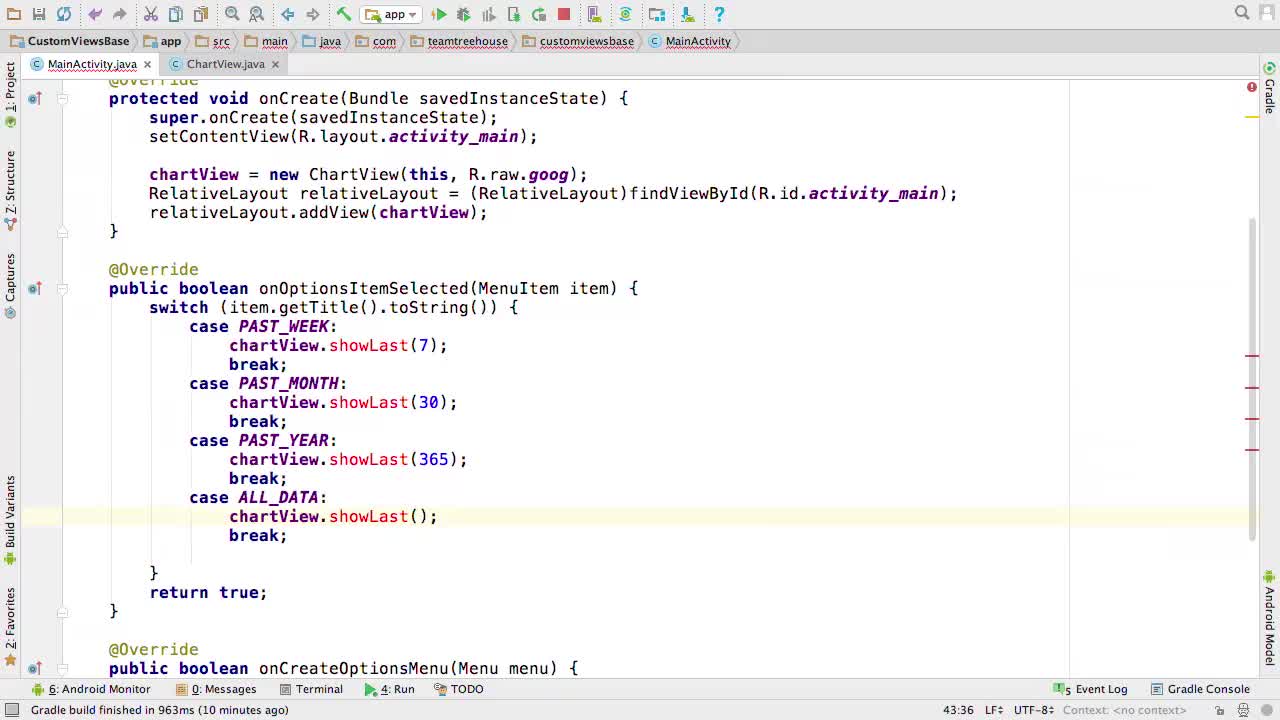Click the Help question mark icon

(719, 14)
